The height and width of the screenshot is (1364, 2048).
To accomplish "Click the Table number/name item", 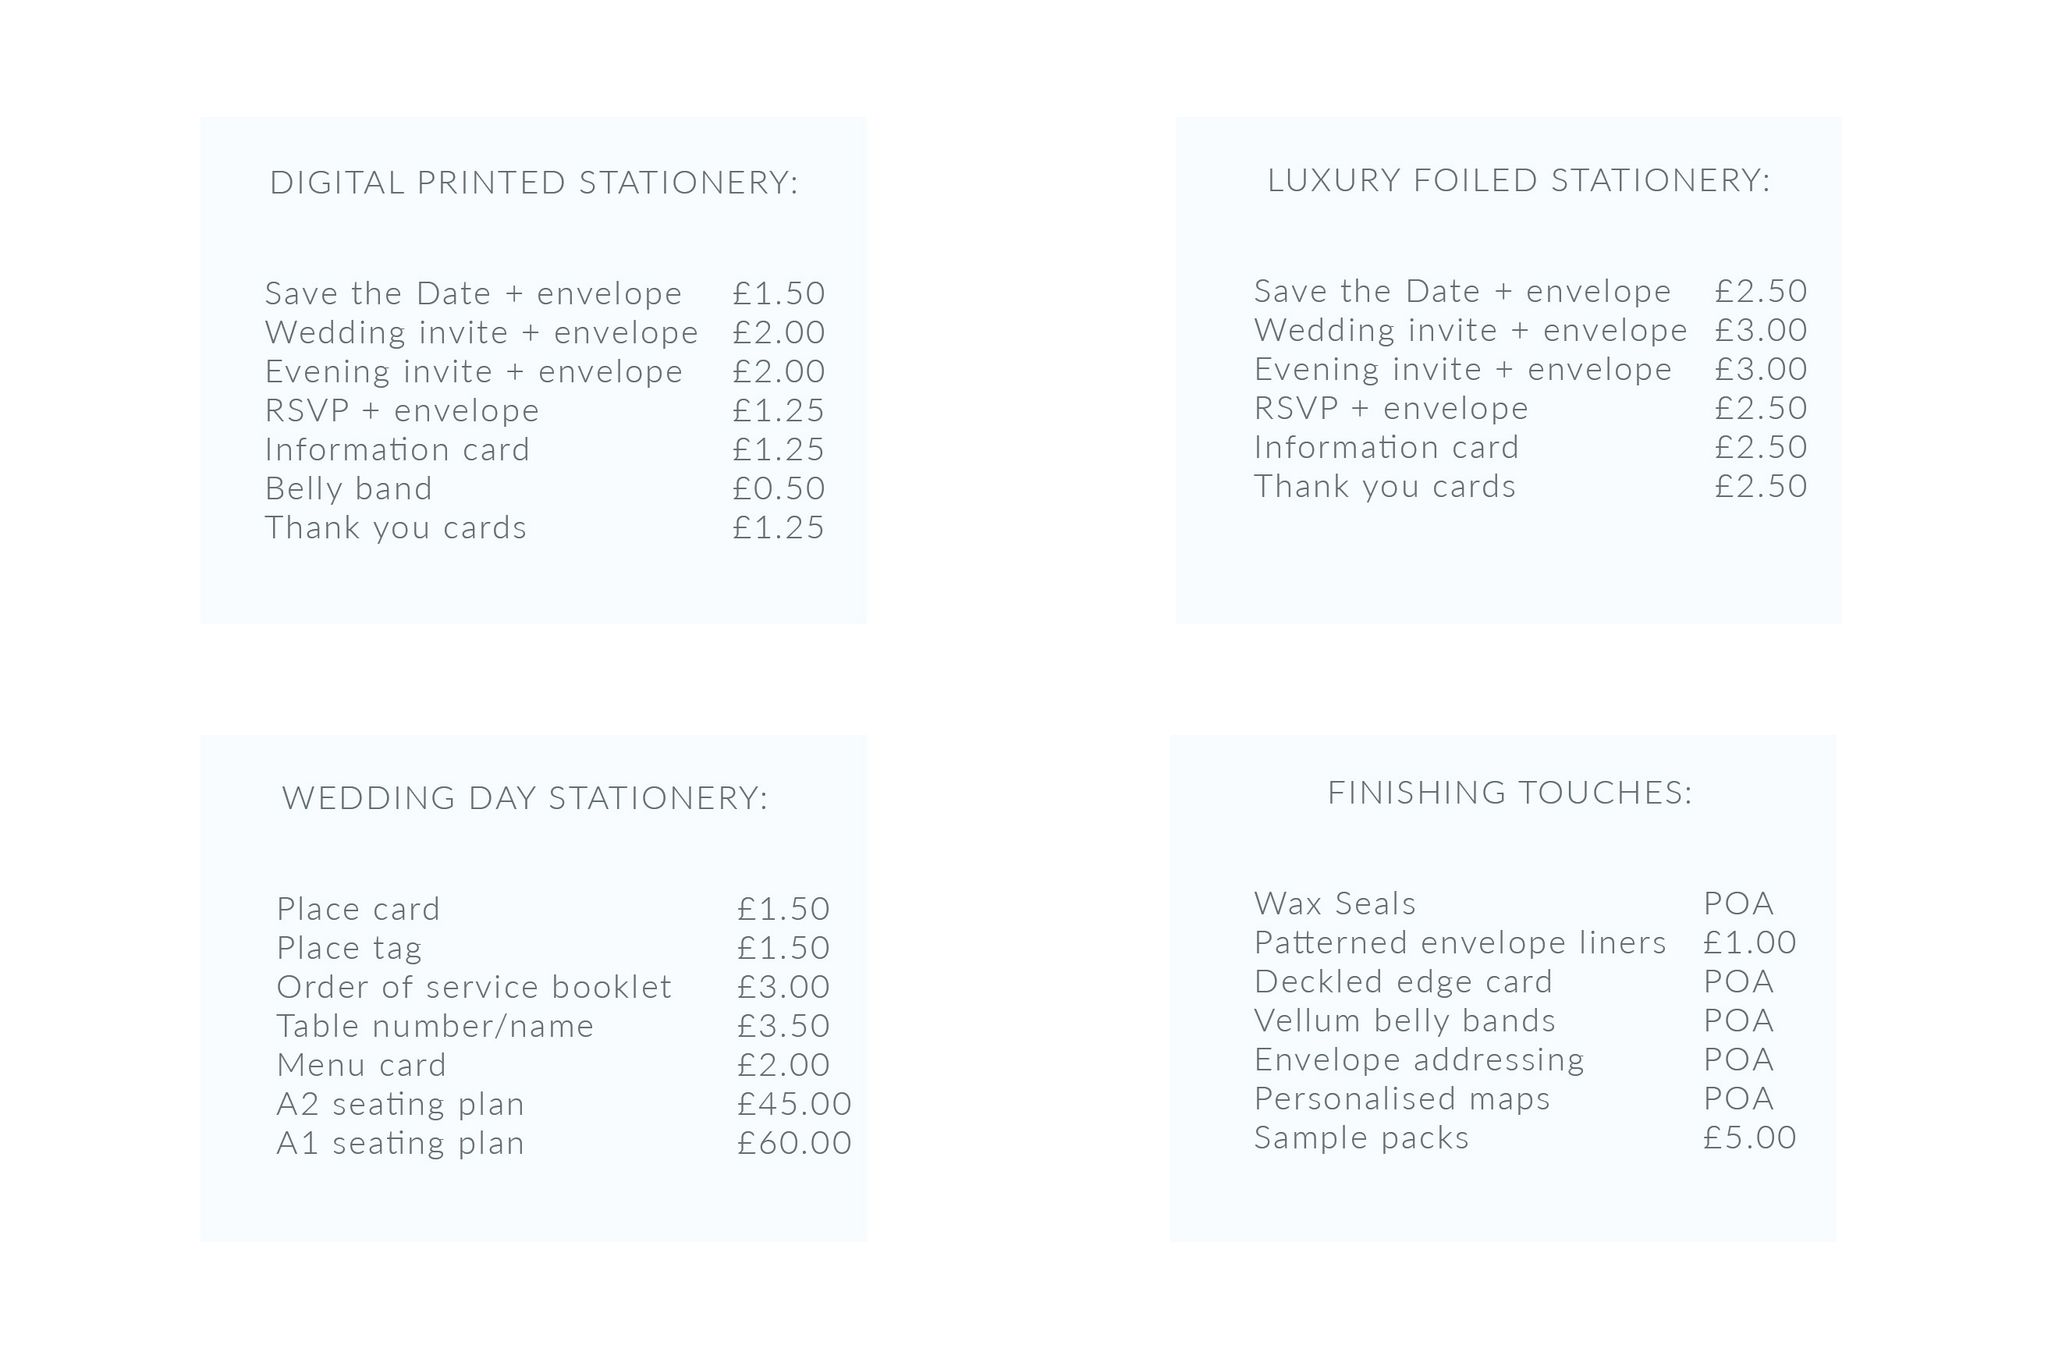I will coord(435,1026).
